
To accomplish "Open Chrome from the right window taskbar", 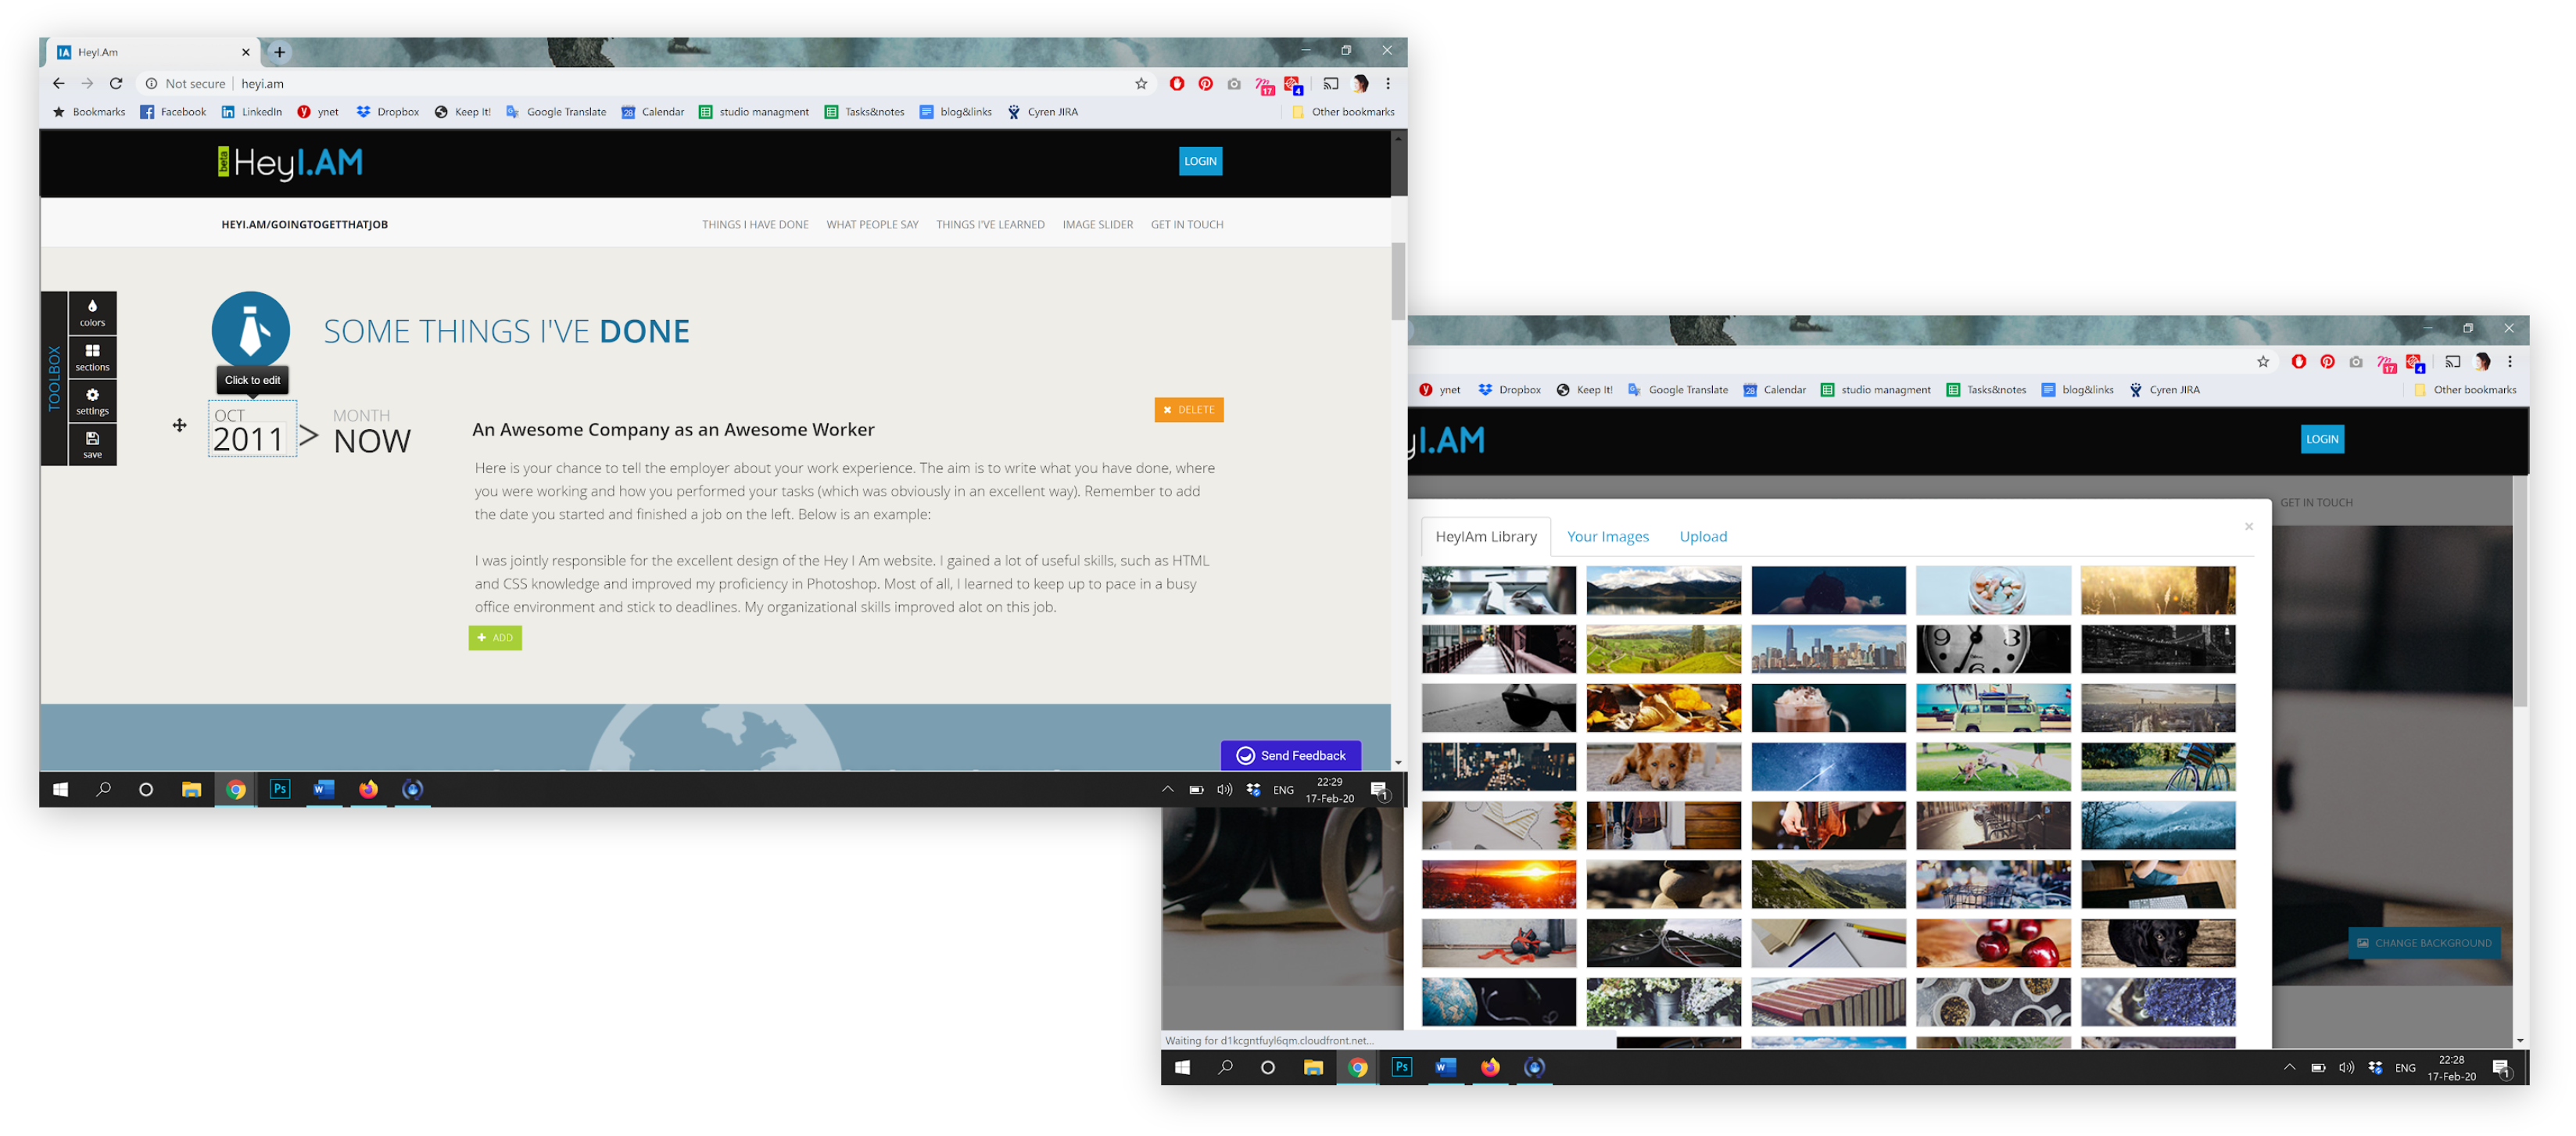I will click(1357, 1067).
